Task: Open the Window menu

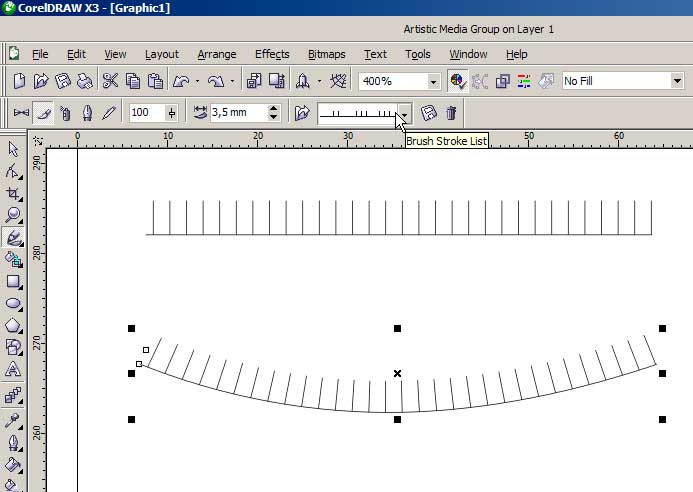Action: tap(468, 54)
